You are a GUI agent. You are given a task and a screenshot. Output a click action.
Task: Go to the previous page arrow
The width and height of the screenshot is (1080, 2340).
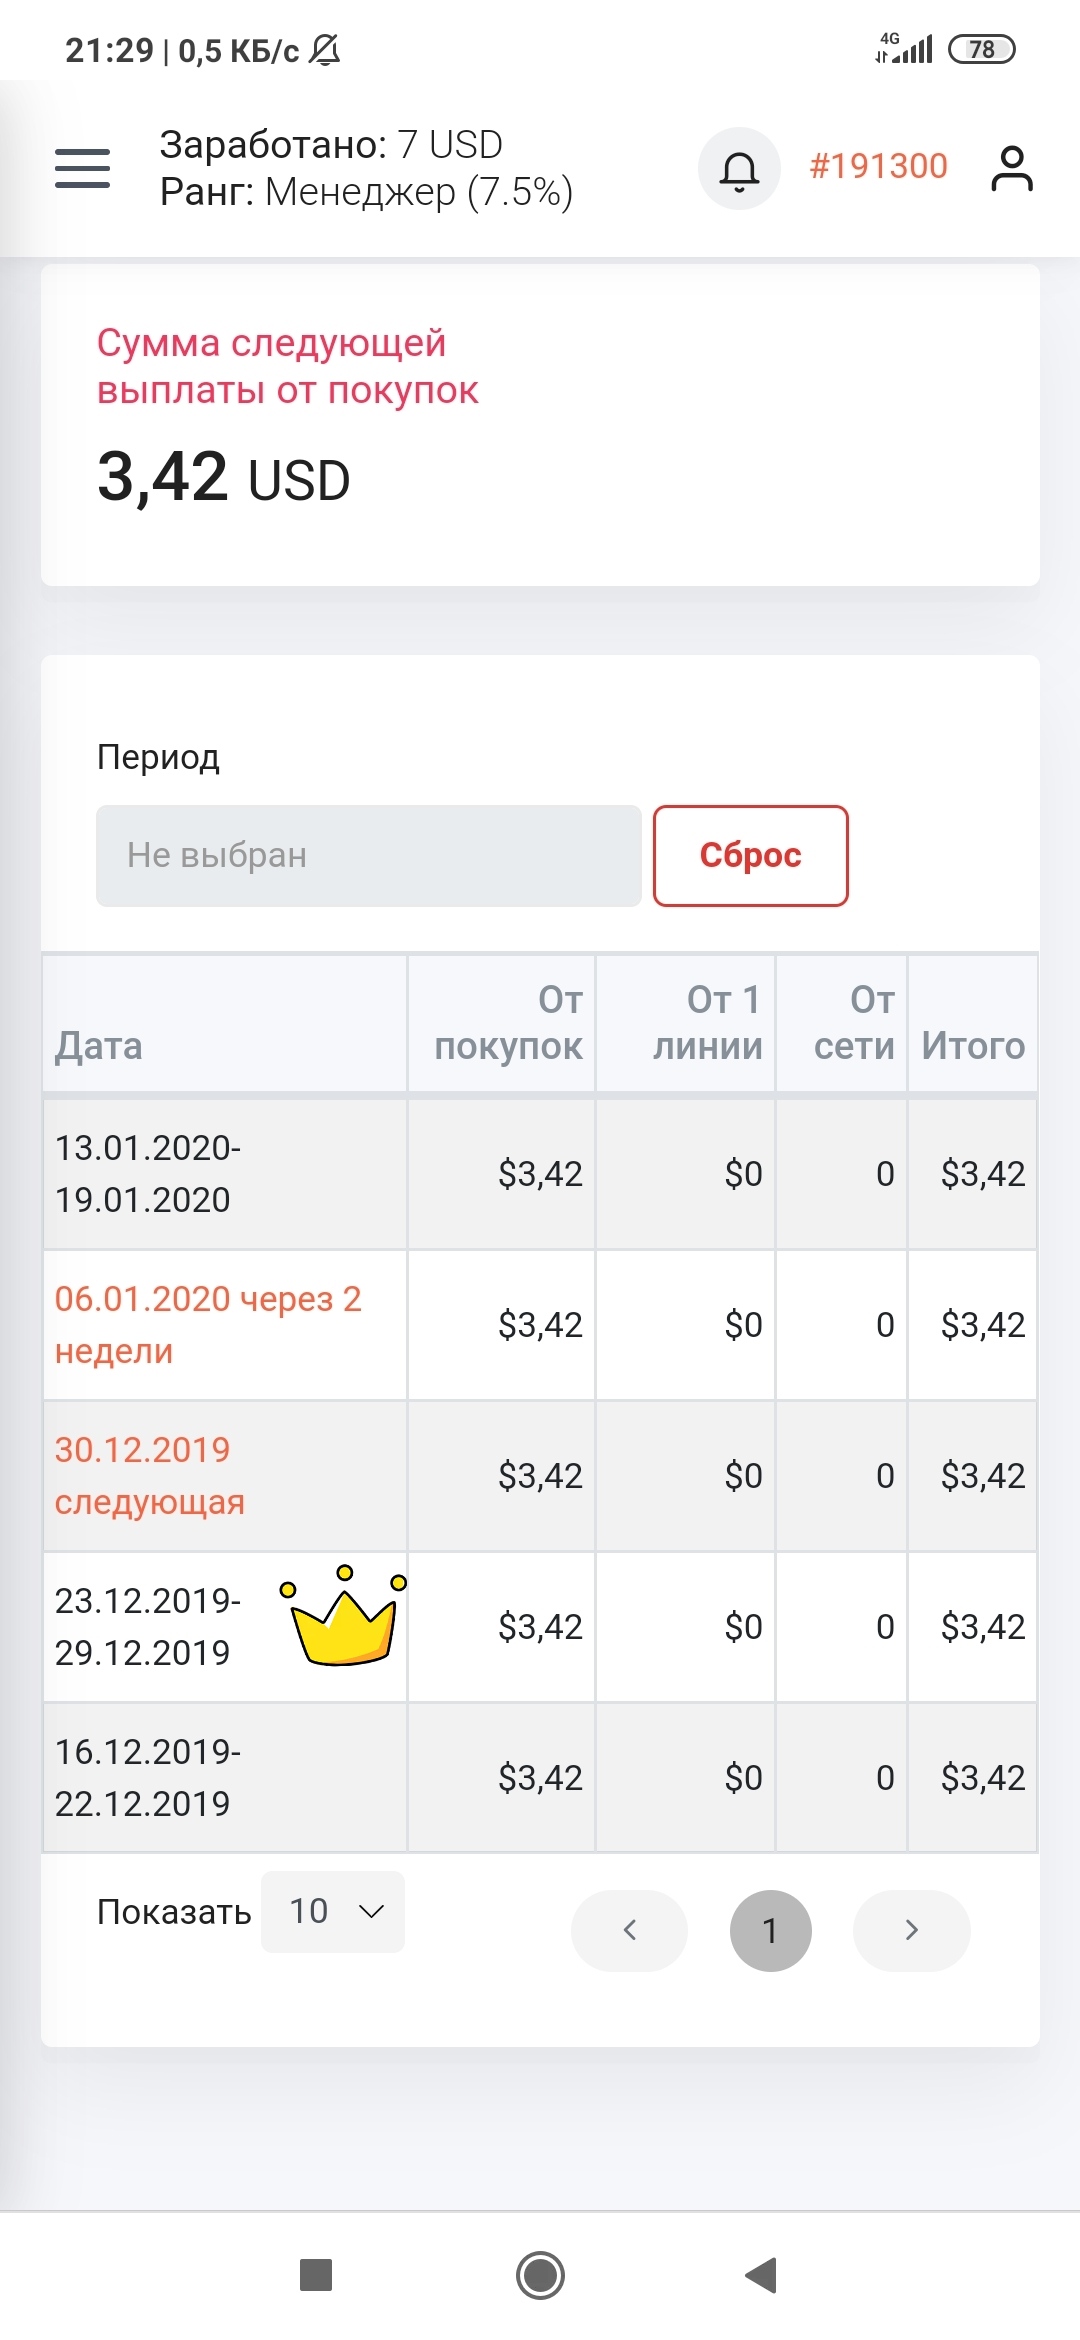pyautogui.click(x=629, y=1930)
